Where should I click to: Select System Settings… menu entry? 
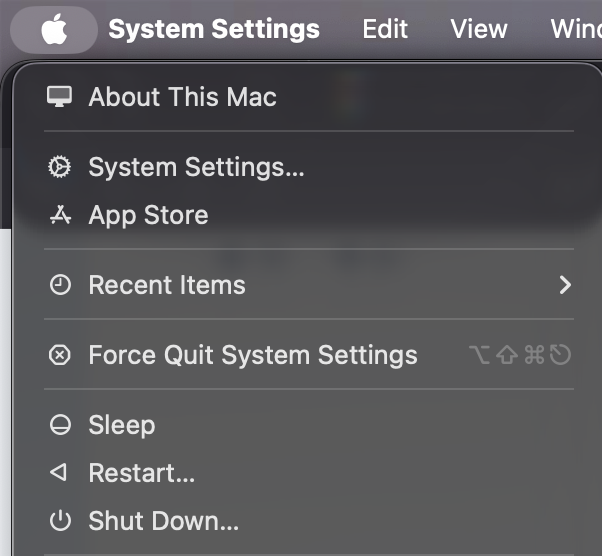196,167
